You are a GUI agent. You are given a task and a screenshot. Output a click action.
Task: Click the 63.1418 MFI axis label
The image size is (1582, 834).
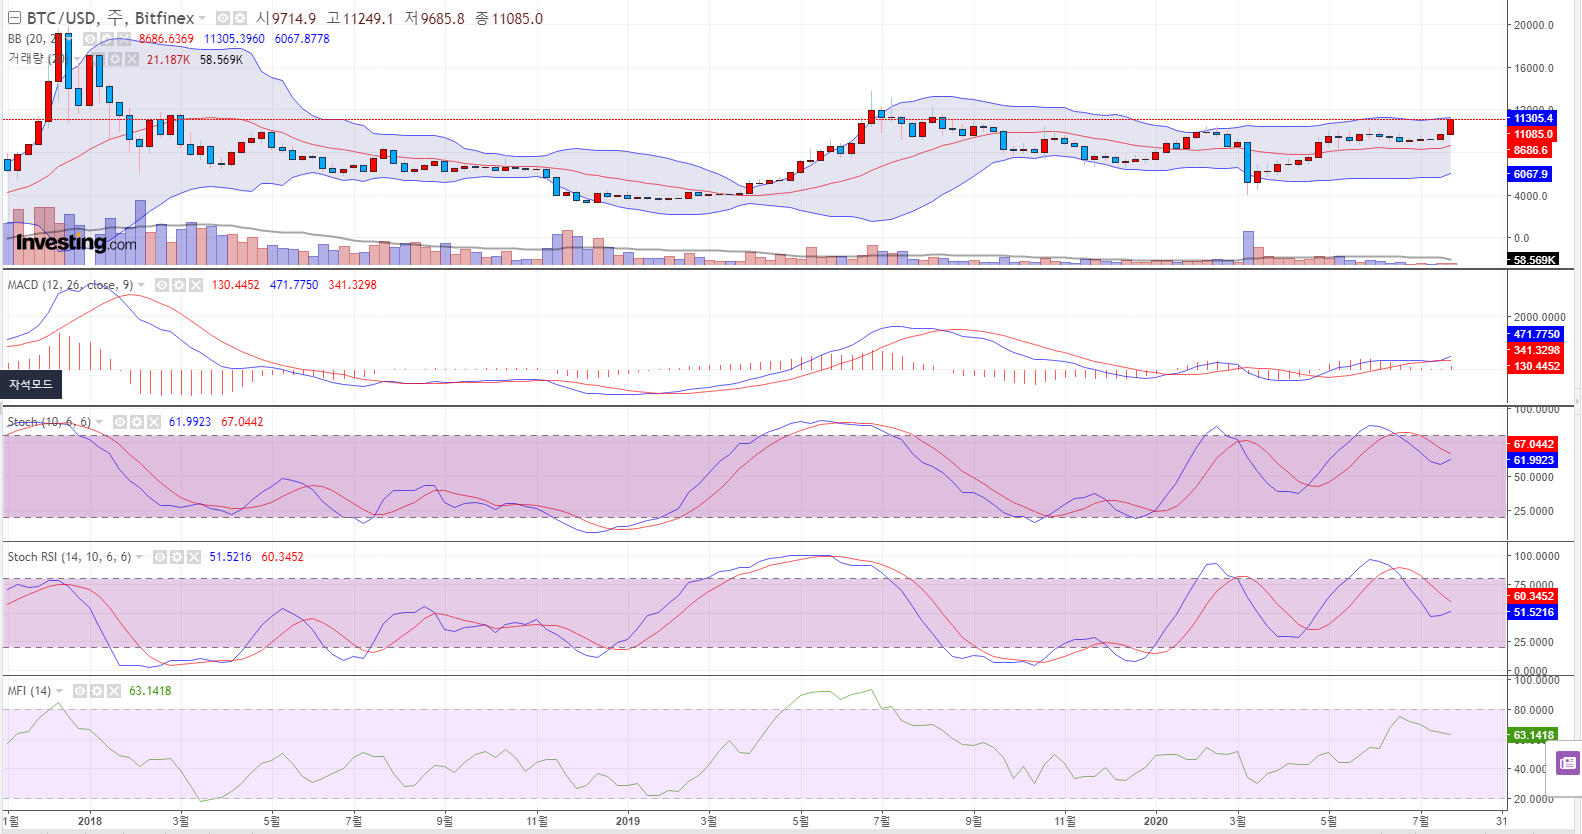pos(1532,735)
